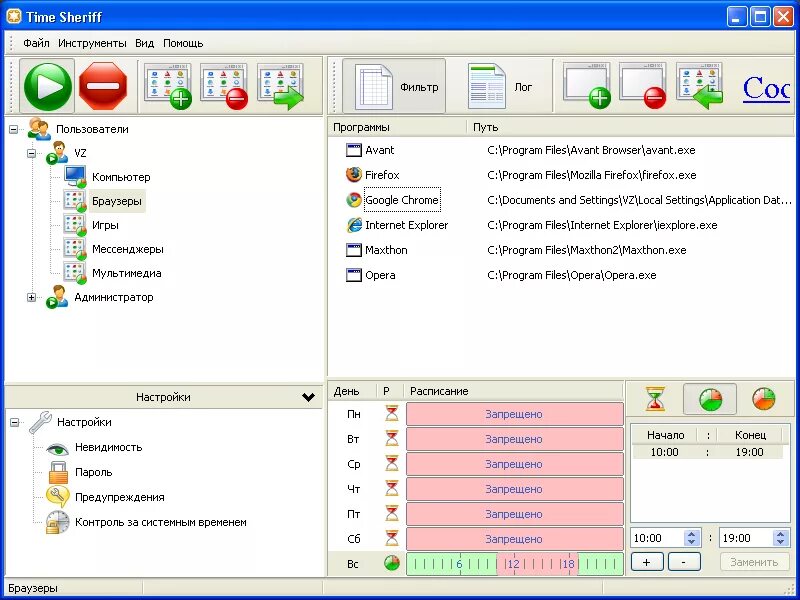Screen dimensions: 800x600
Task: Open Контроль за системным временем
Action: [x=160, y=522]
